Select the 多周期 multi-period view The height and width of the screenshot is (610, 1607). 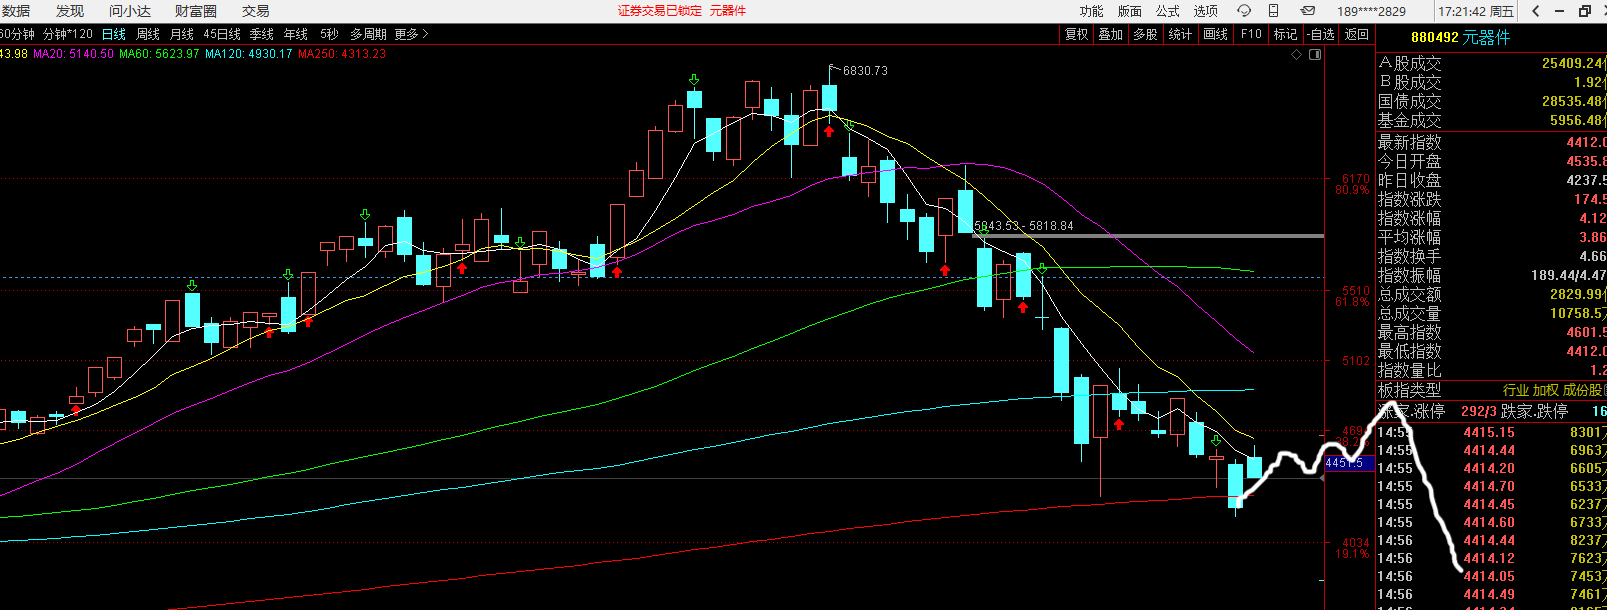click(x=368, y=34)
